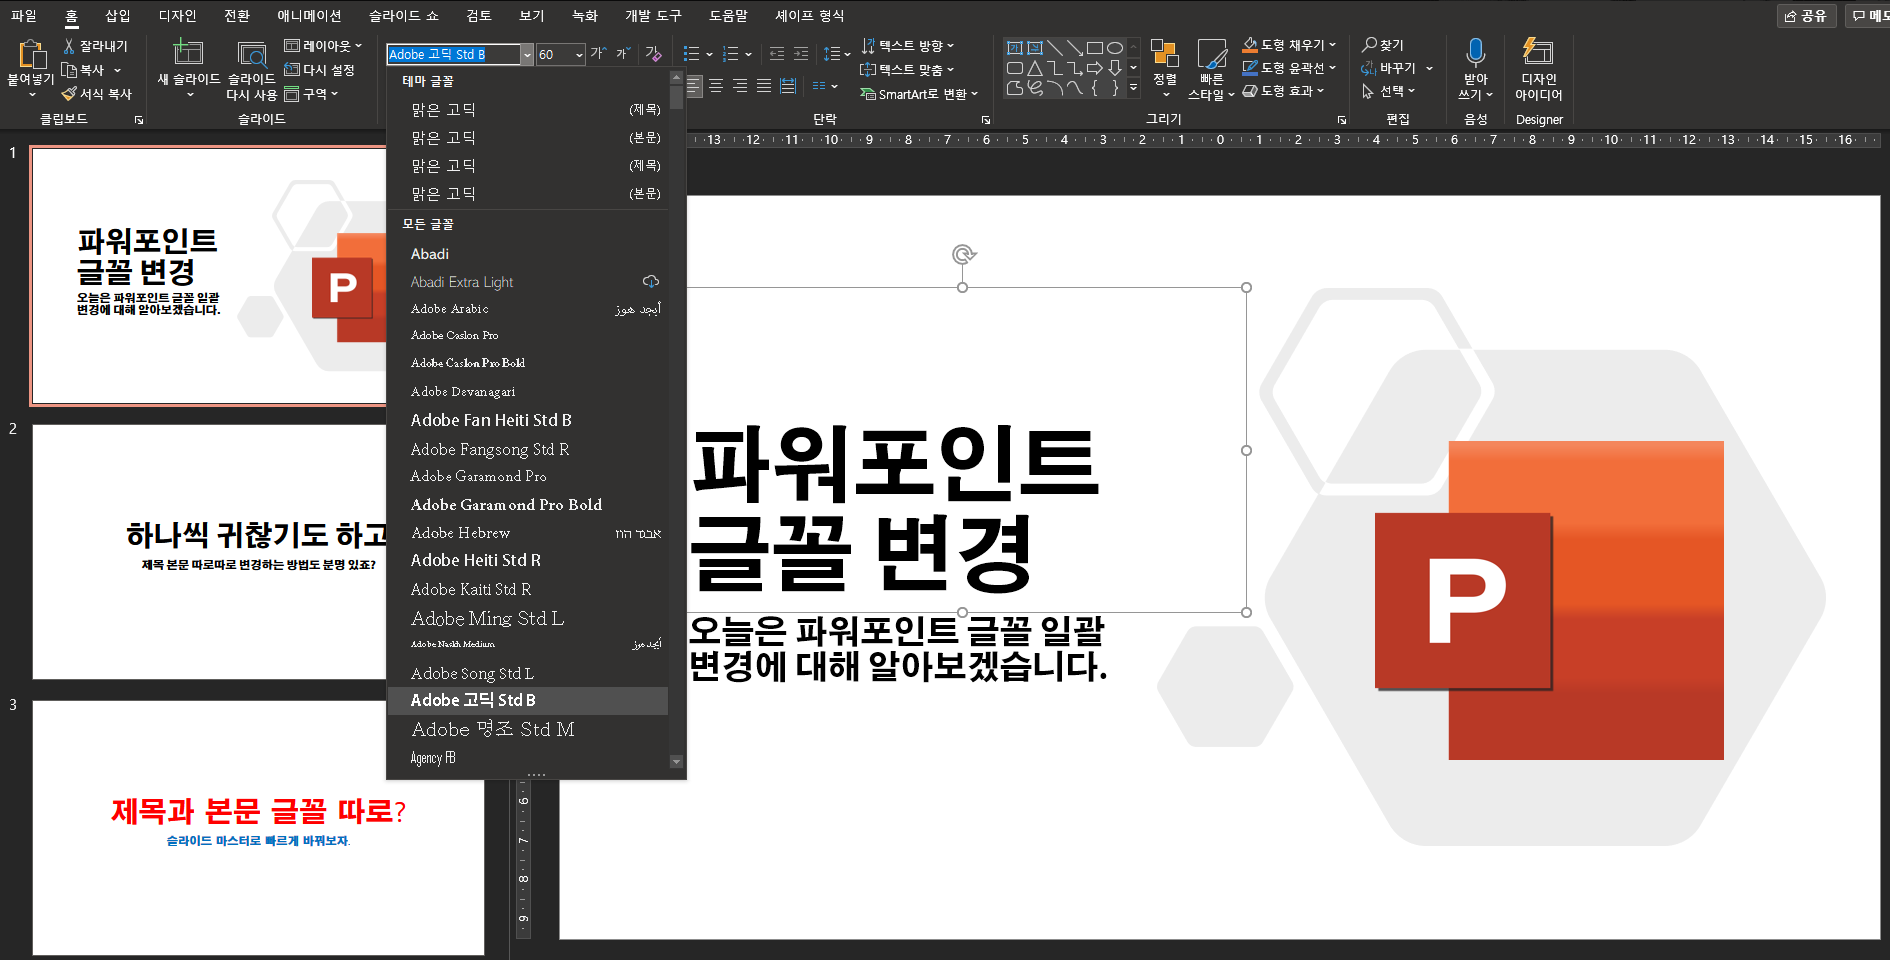
Task: Click the justify paragraph icon
Action: [764, 86]
